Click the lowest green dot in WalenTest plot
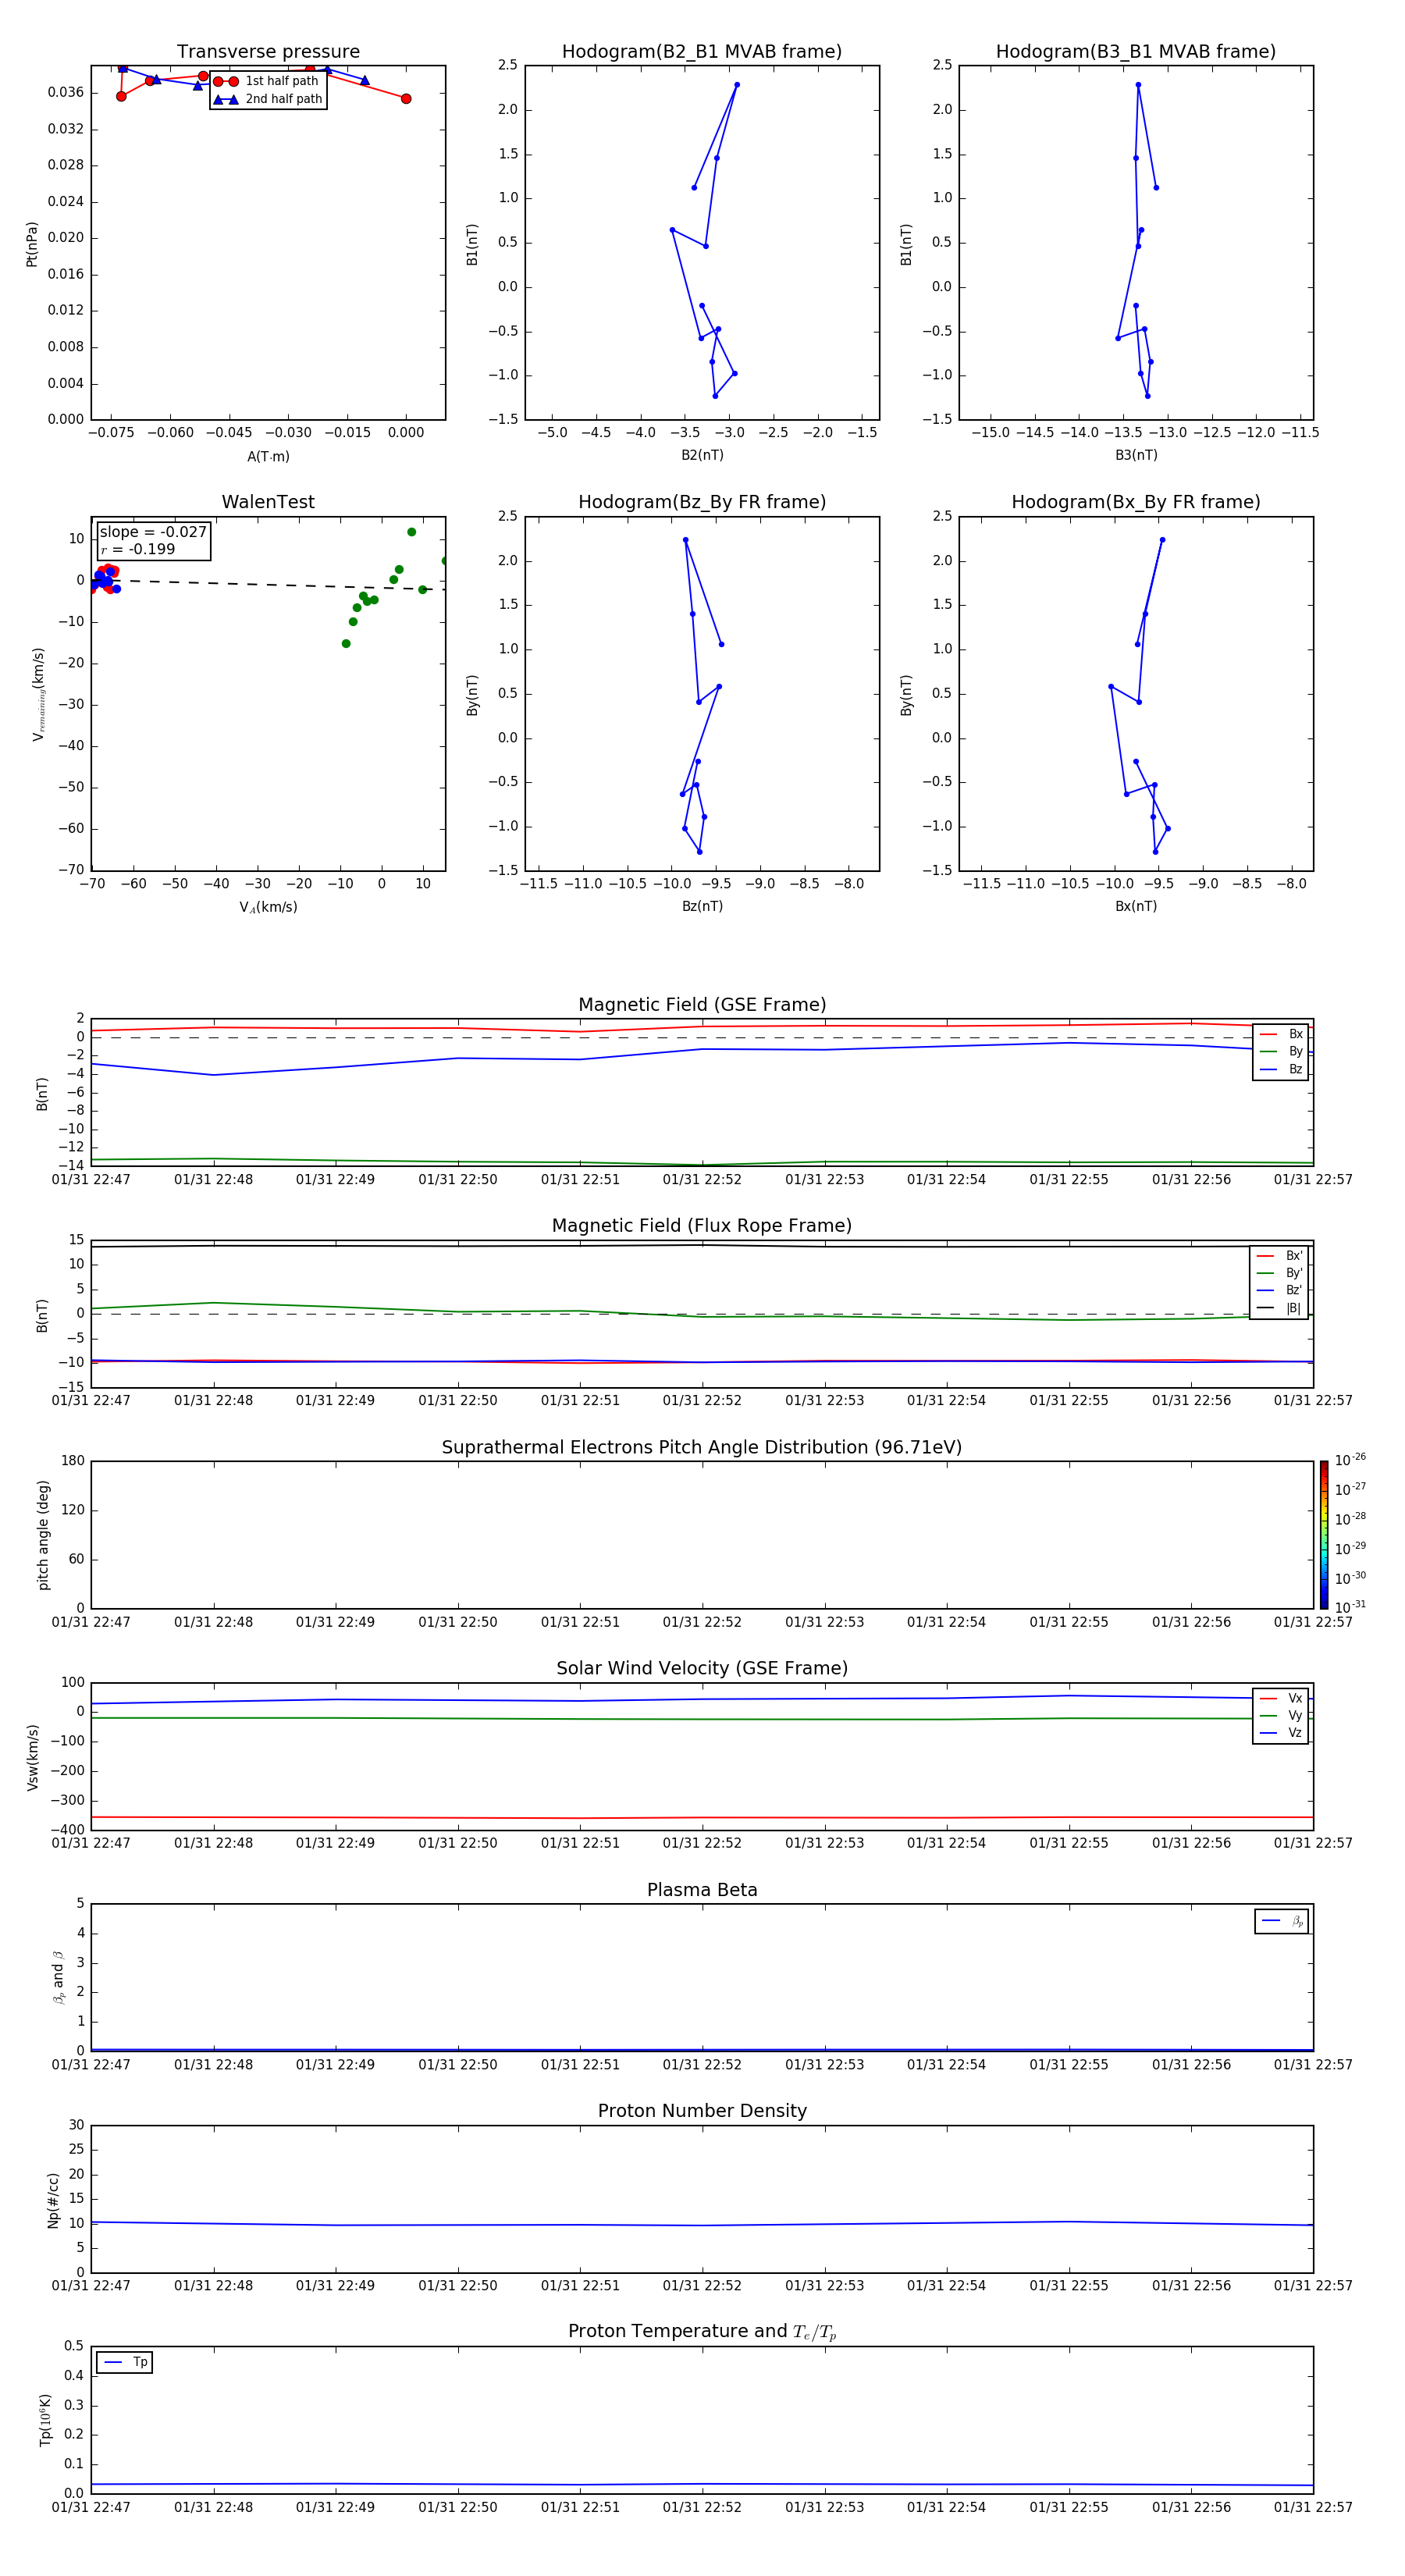Image resolution: width=1405 pixels, height=2576 pixels. 346,644
